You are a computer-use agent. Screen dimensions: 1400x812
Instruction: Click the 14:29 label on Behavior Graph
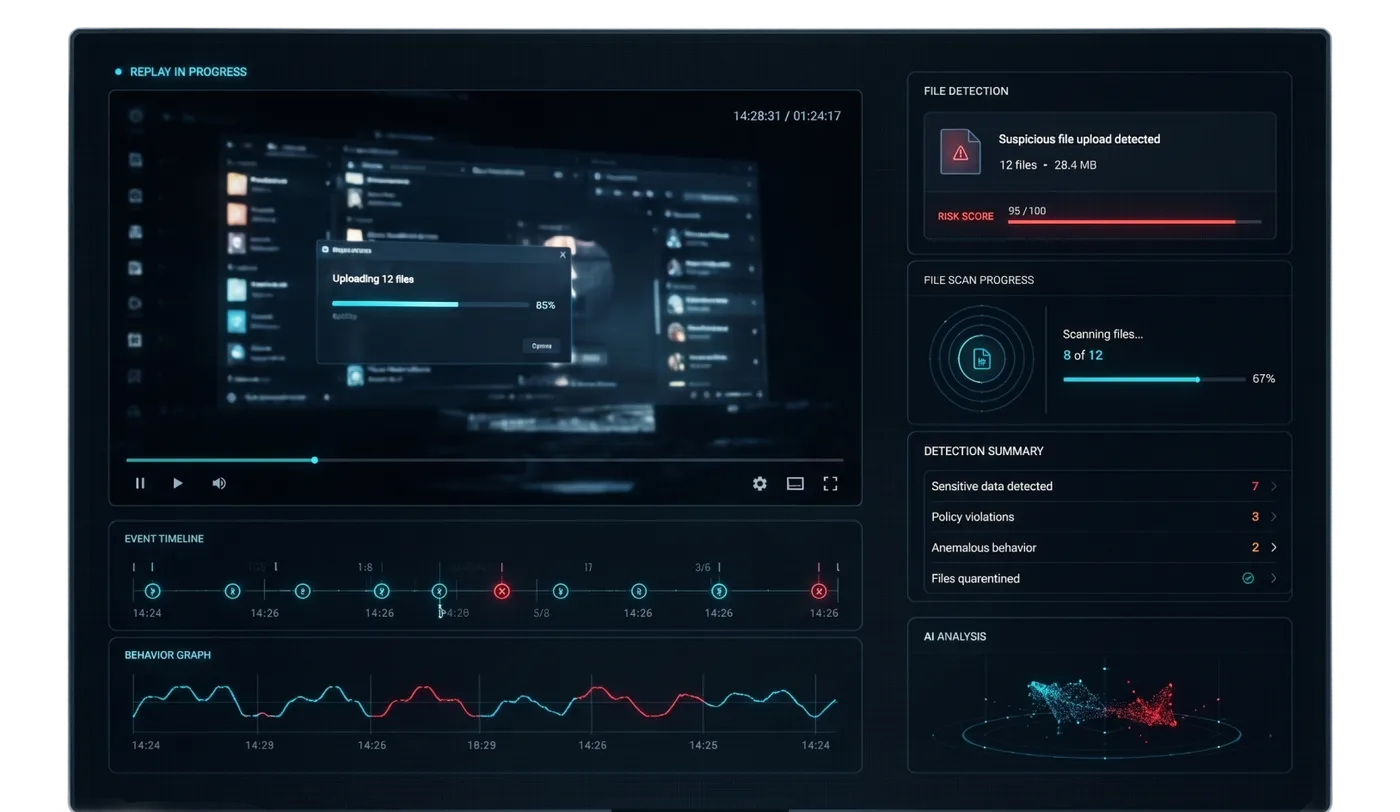point(260,745)
